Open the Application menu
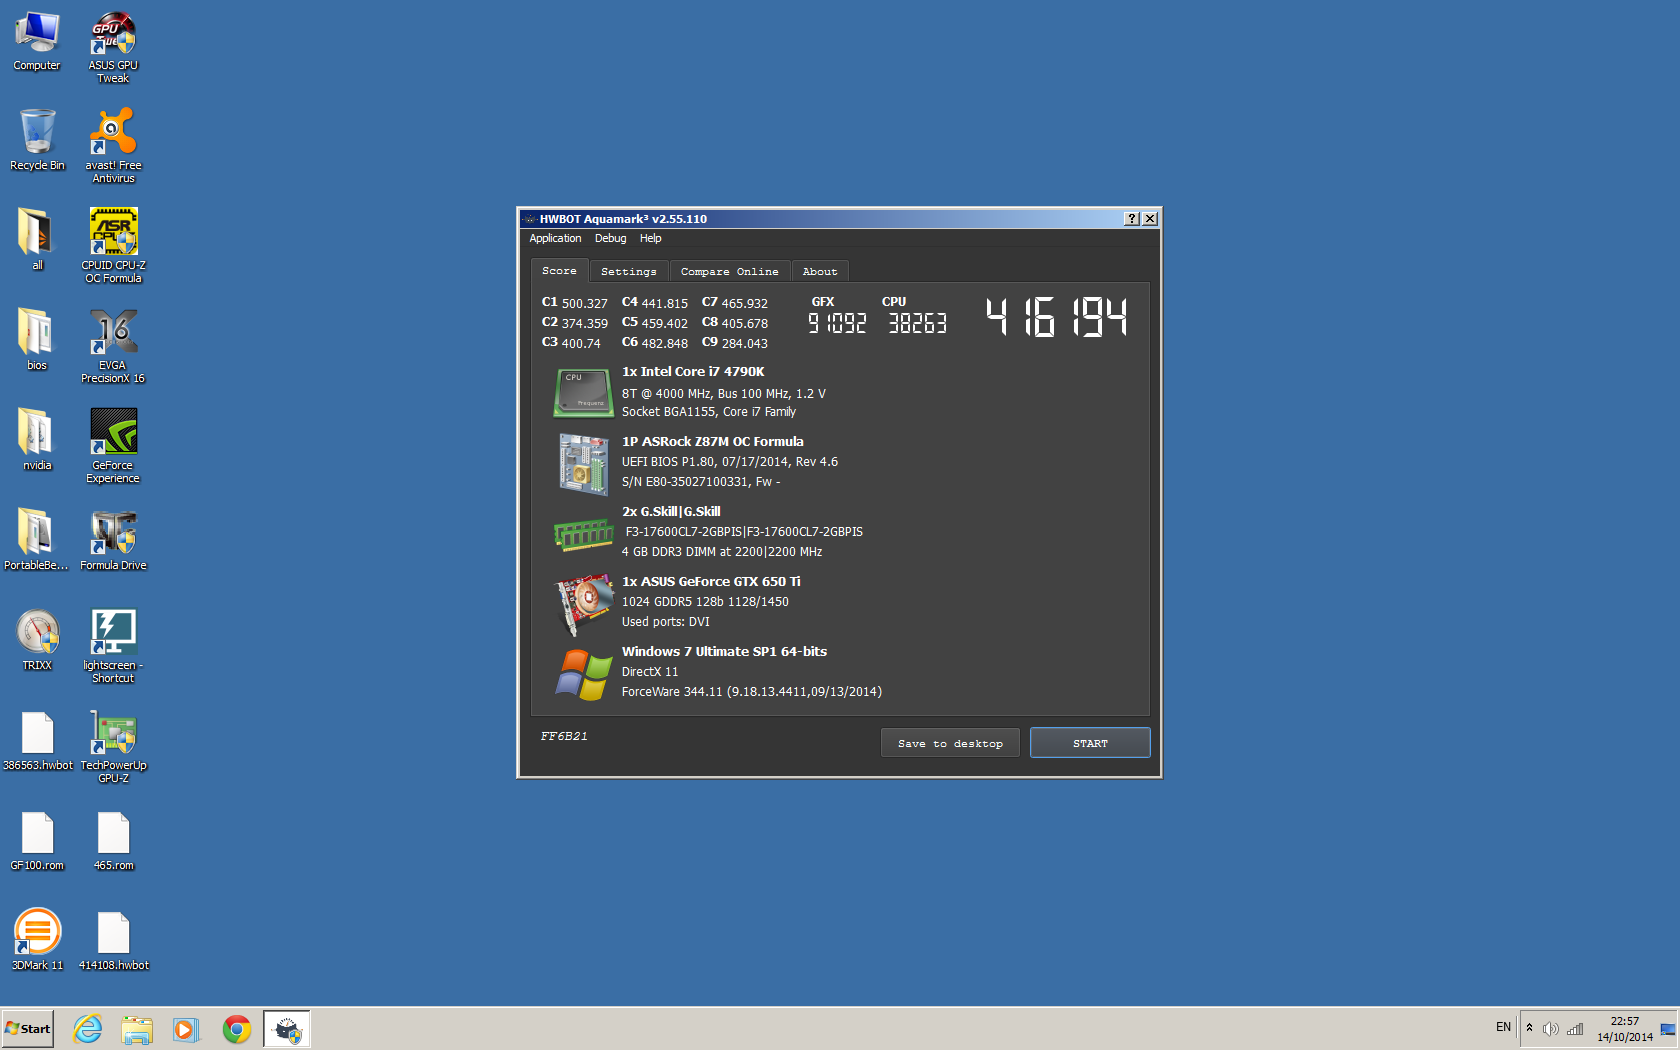This screenshot has width=1680, height=1050. click(x=555, y=238)
